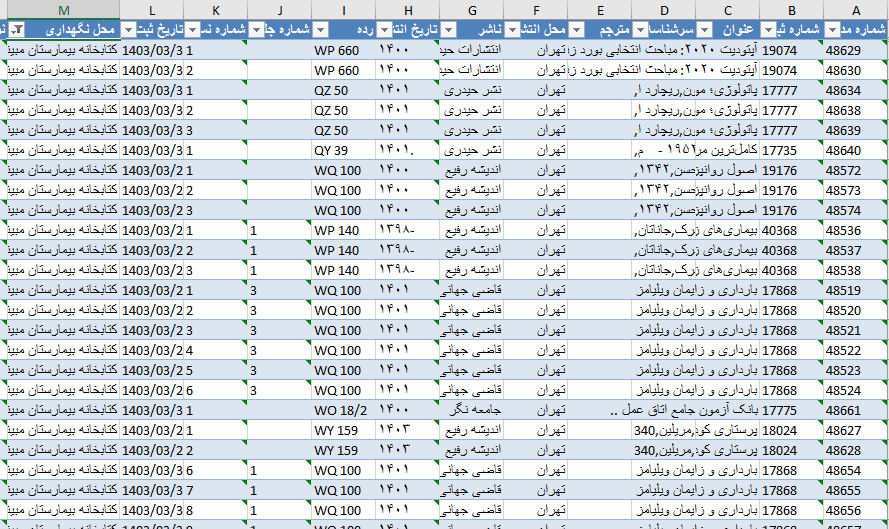This screenshot has height=529, width=889.
Task: Click the جامعه نگر publisher cell
Action: pos(471,410)
